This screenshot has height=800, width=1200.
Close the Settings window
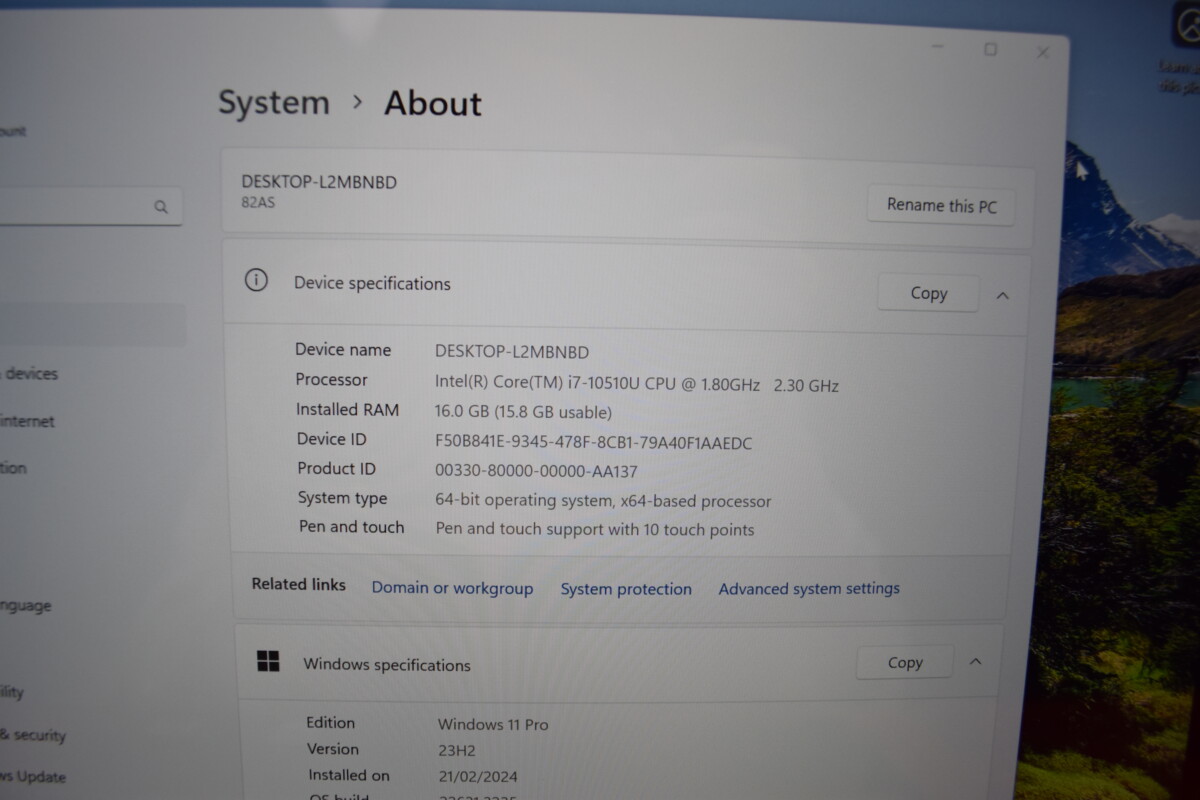tap(1042, 52)
